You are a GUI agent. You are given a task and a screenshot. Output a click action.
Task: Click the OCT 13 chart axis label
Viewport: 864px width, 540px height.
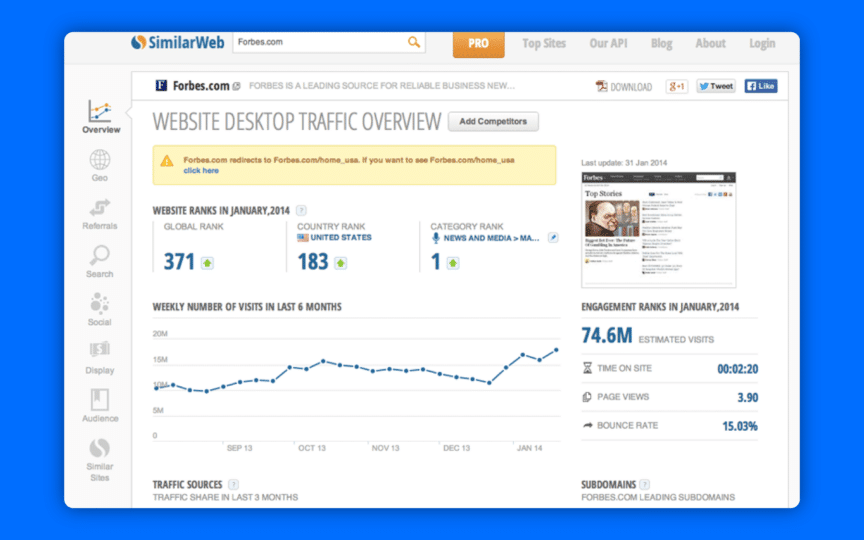[x=312, y=448]
